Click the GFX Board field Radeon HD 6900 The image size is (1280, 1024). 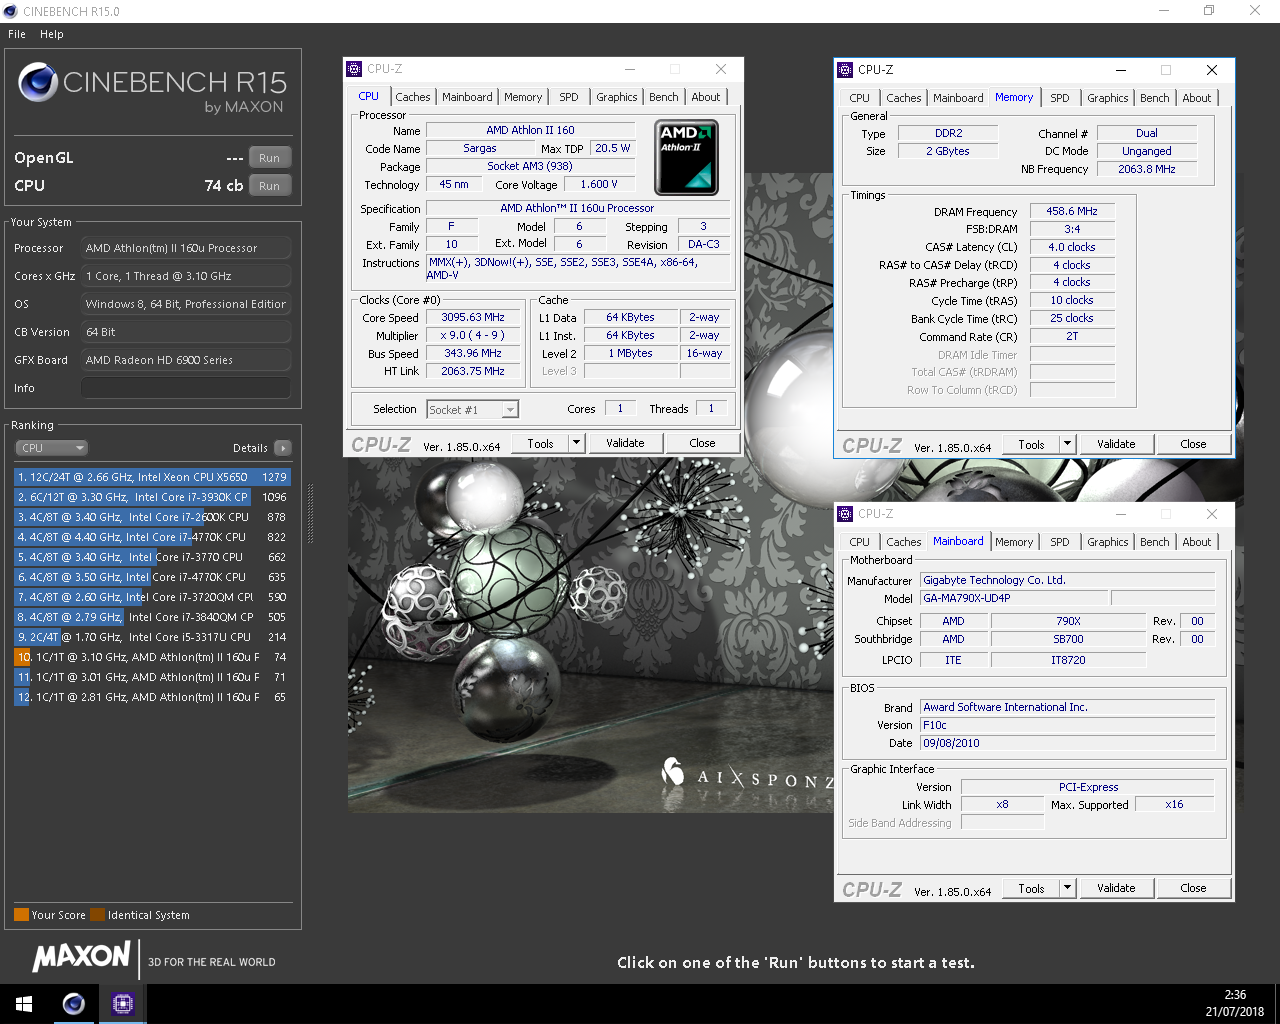(186, 360)
